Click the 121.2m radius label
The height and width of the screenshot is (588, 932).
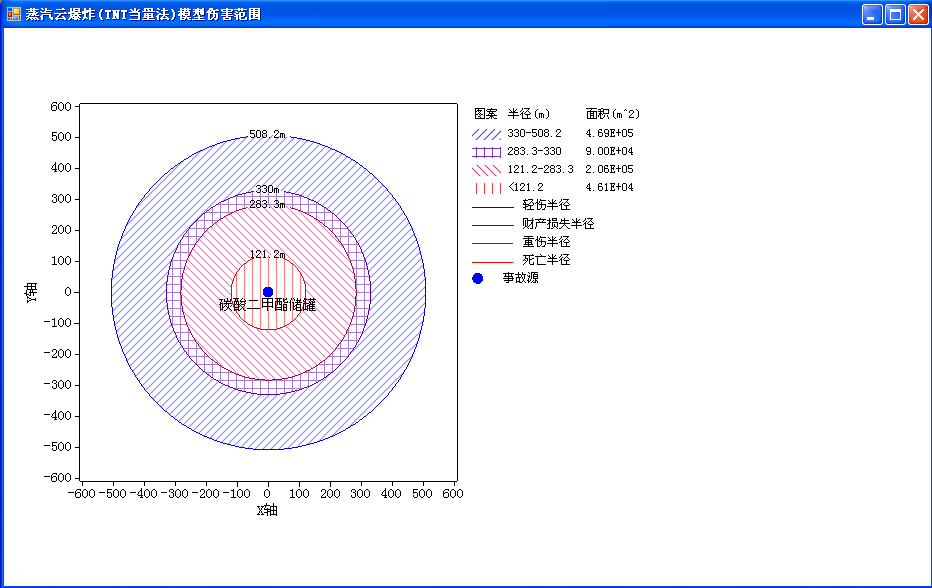267,254
